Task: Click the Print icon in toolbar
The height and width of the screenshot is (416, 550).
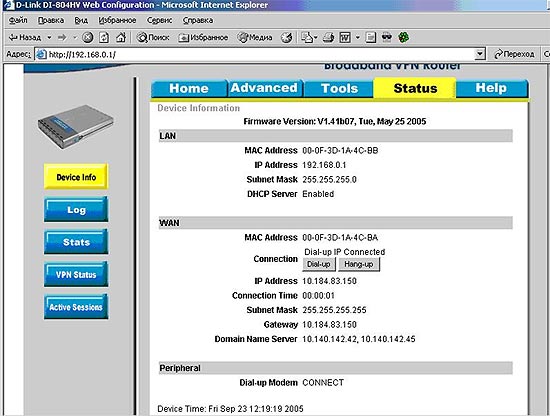Action: click(x=328, y=37)
